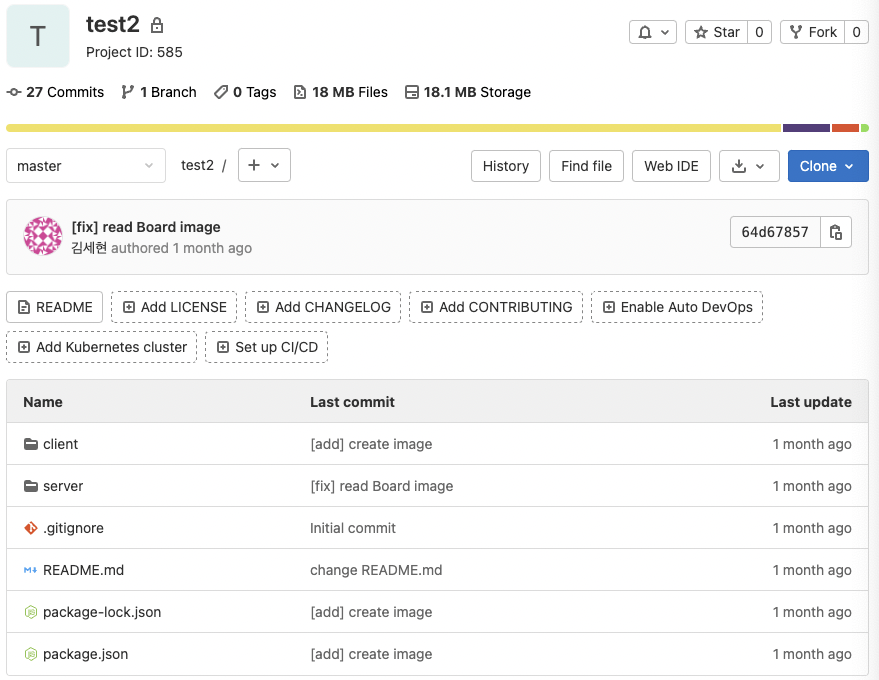Open the 1 Branch link
Image resolution: width=879 pixels, height=680 pixels.
[159, 92]
